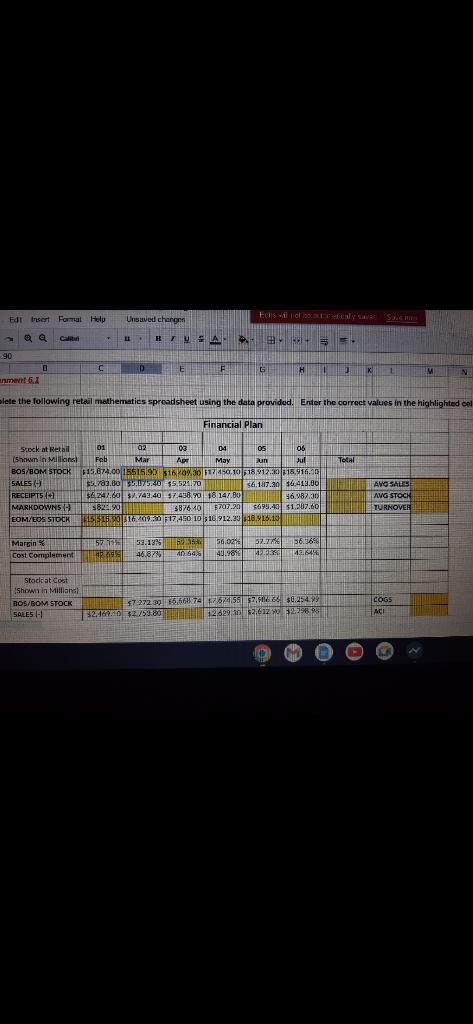Toggle strikethrough formatting in the toolbar
This screenshot has width=473, height=1024.
click(199, 340)
